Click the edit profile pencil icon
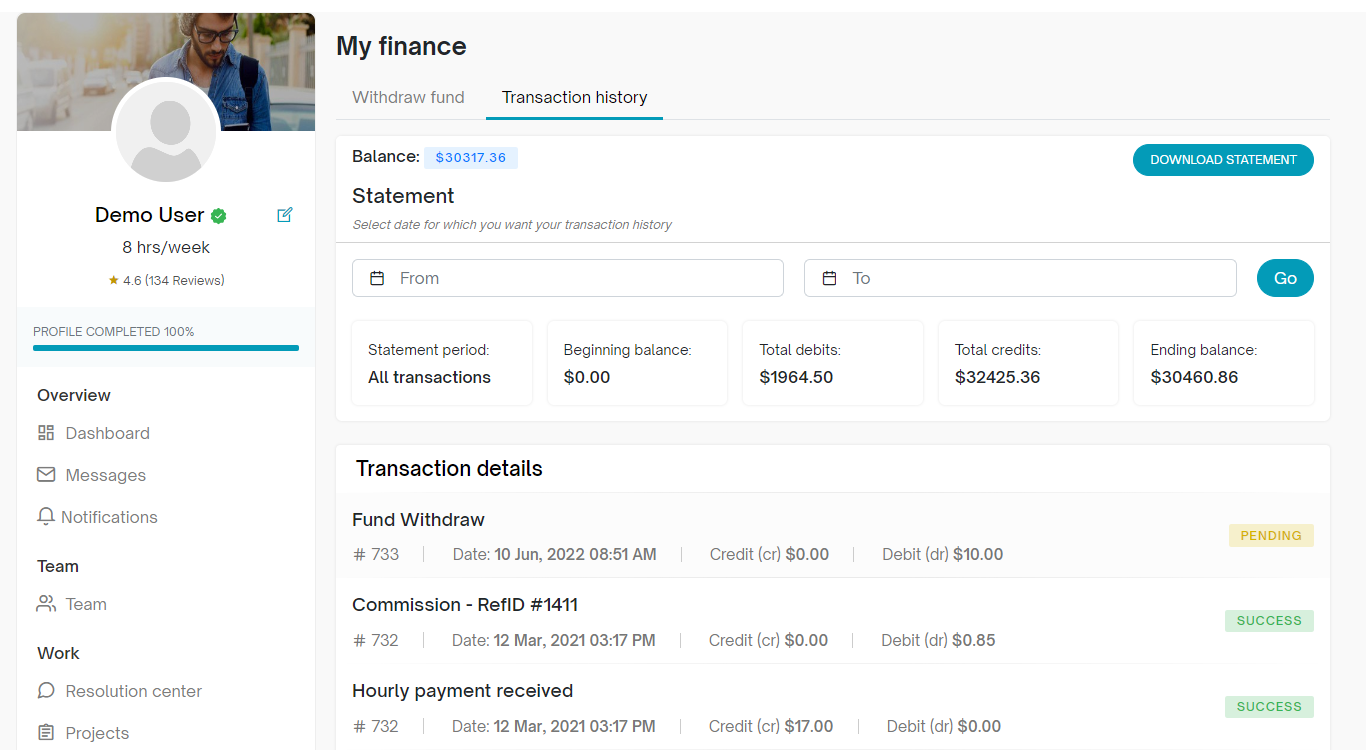This screenshot has width=1366, height=750. tap(285, 215)
